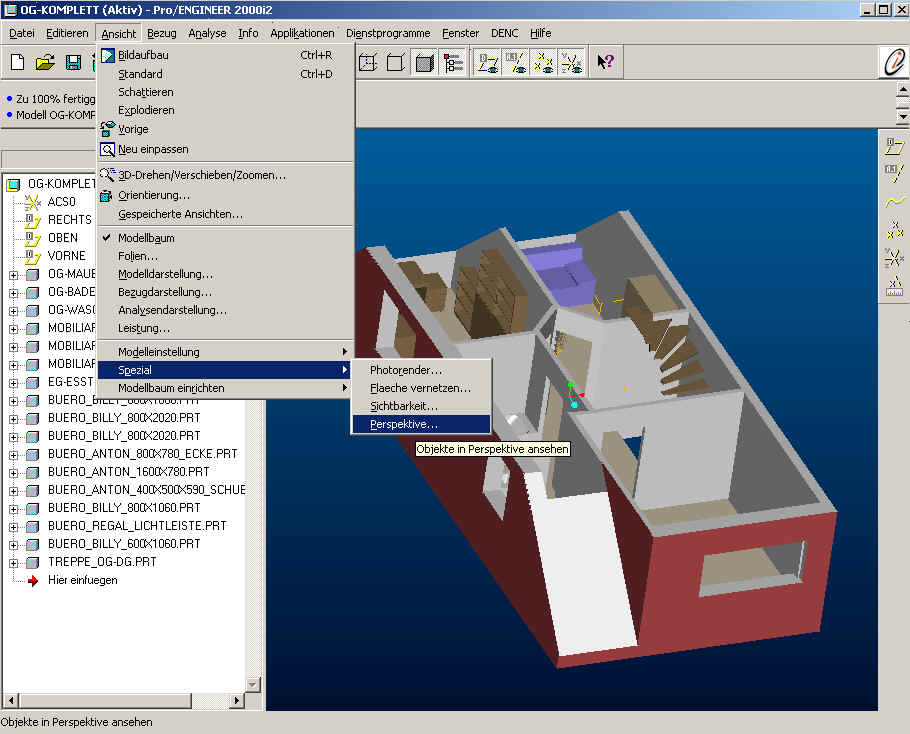The width and height of the screenshot is (910, 734).
Task: Switch to hidden-line display in the top toolbar
Action: (368, 62)
